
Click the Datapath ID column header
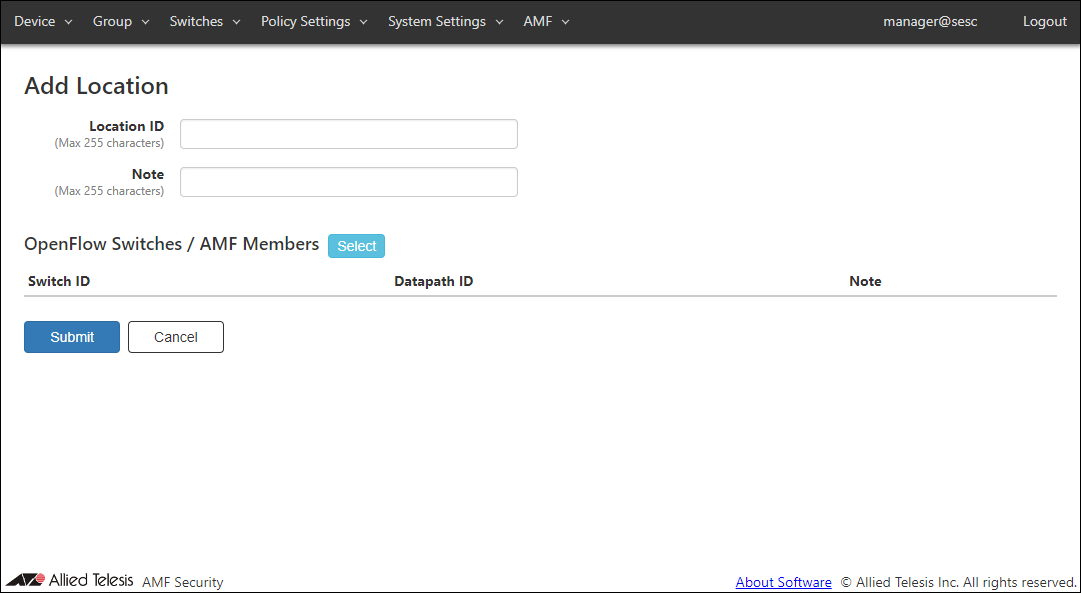433,281
